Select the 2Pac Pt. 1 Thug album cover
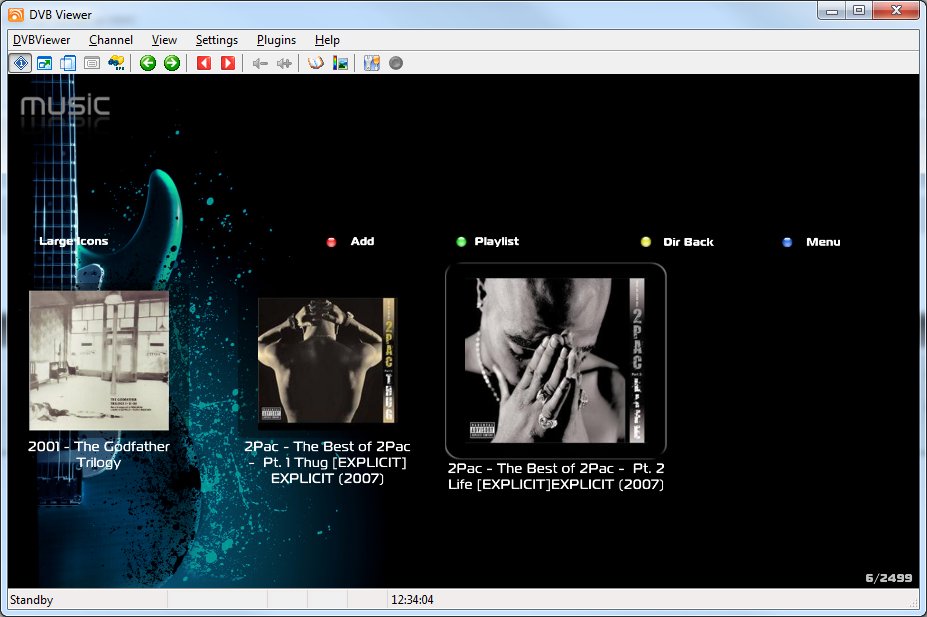This screenshot has height=617, width=927. pyautogui.click(x=327, y=360)
